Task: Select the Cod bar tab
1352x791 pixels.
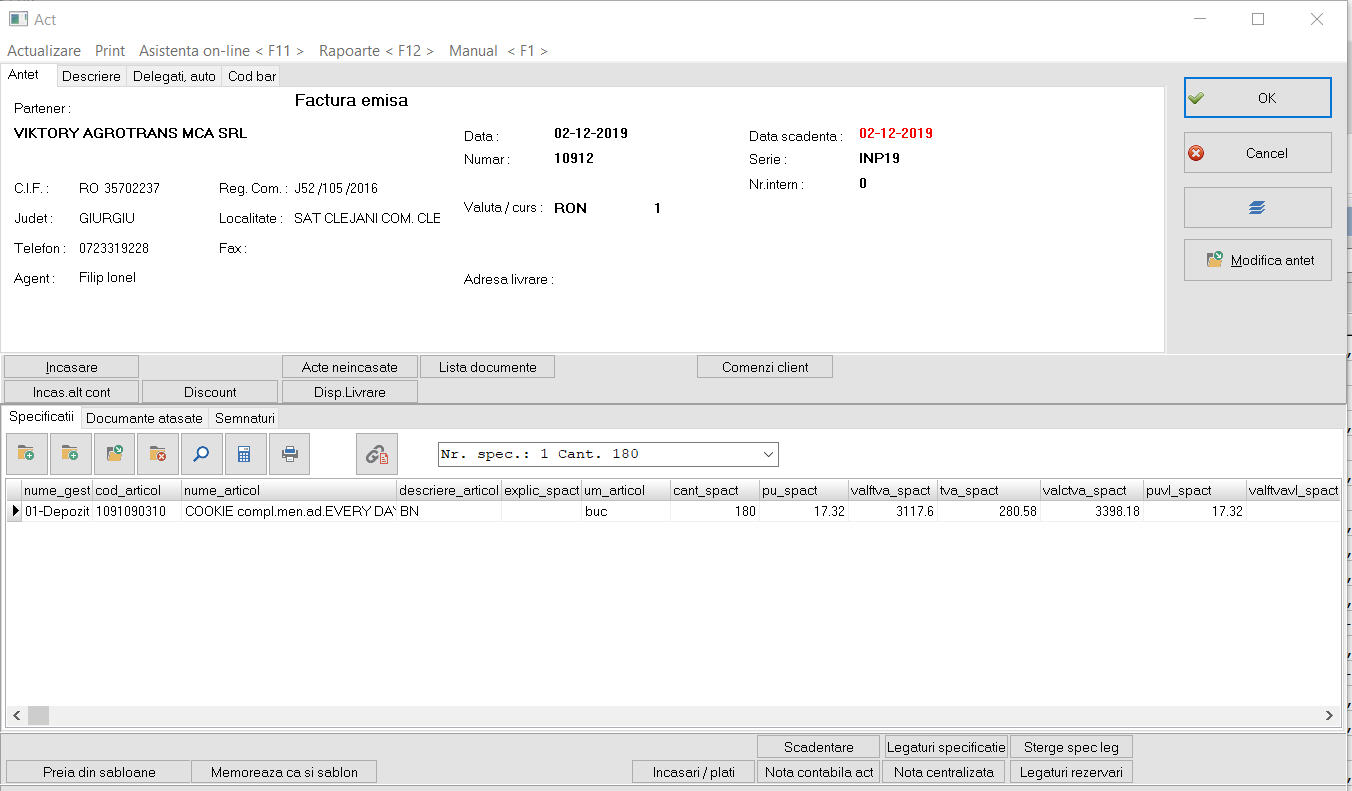Action: 251,76
